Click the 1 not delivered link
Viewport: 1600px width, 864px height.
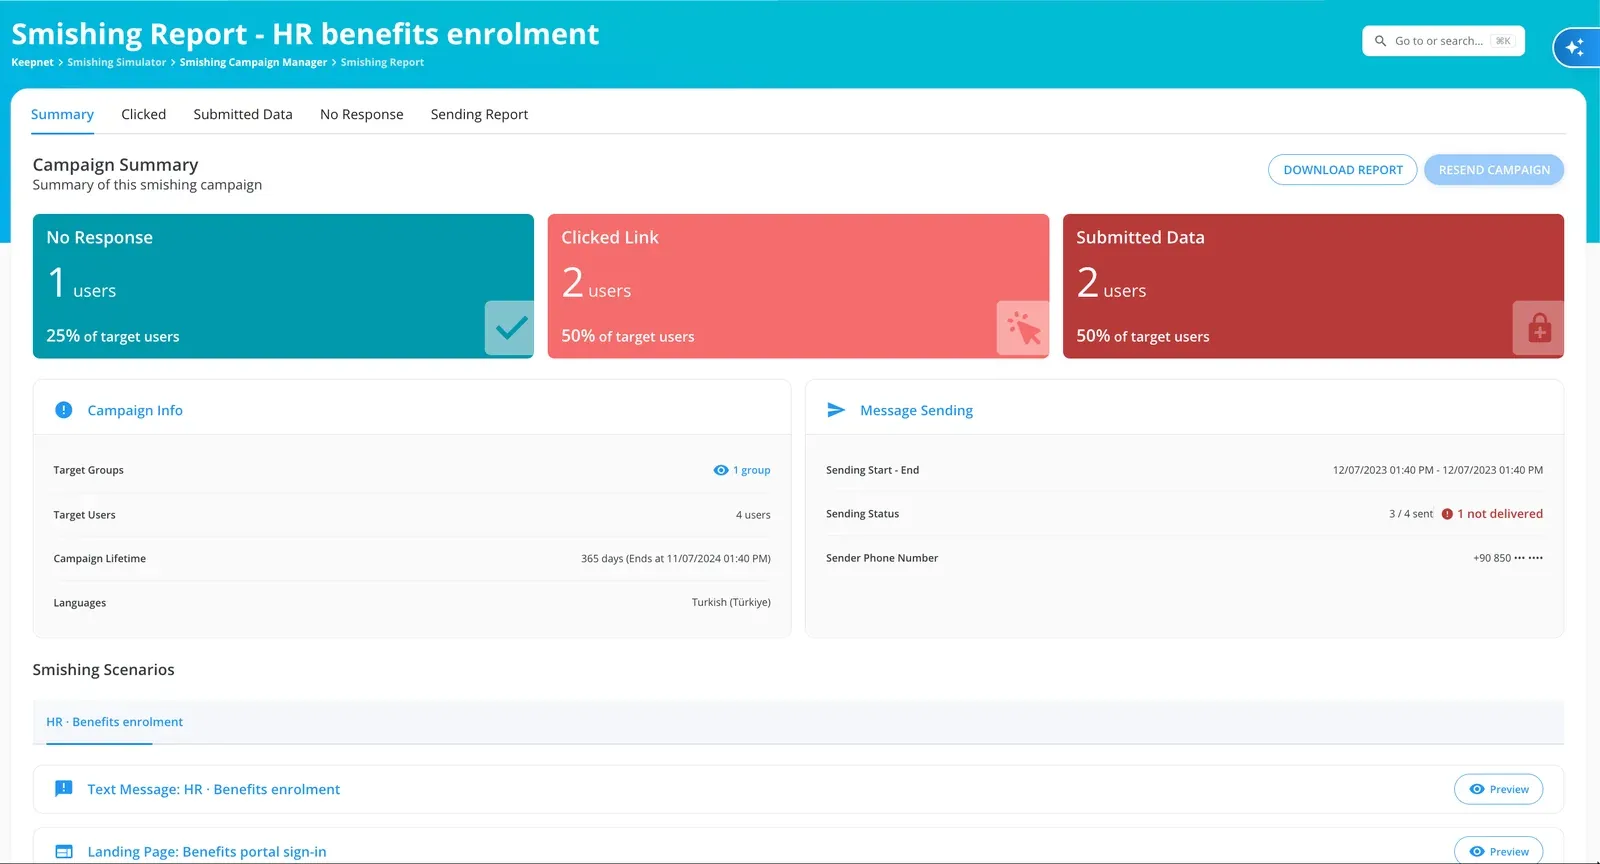pos(1499,514)
